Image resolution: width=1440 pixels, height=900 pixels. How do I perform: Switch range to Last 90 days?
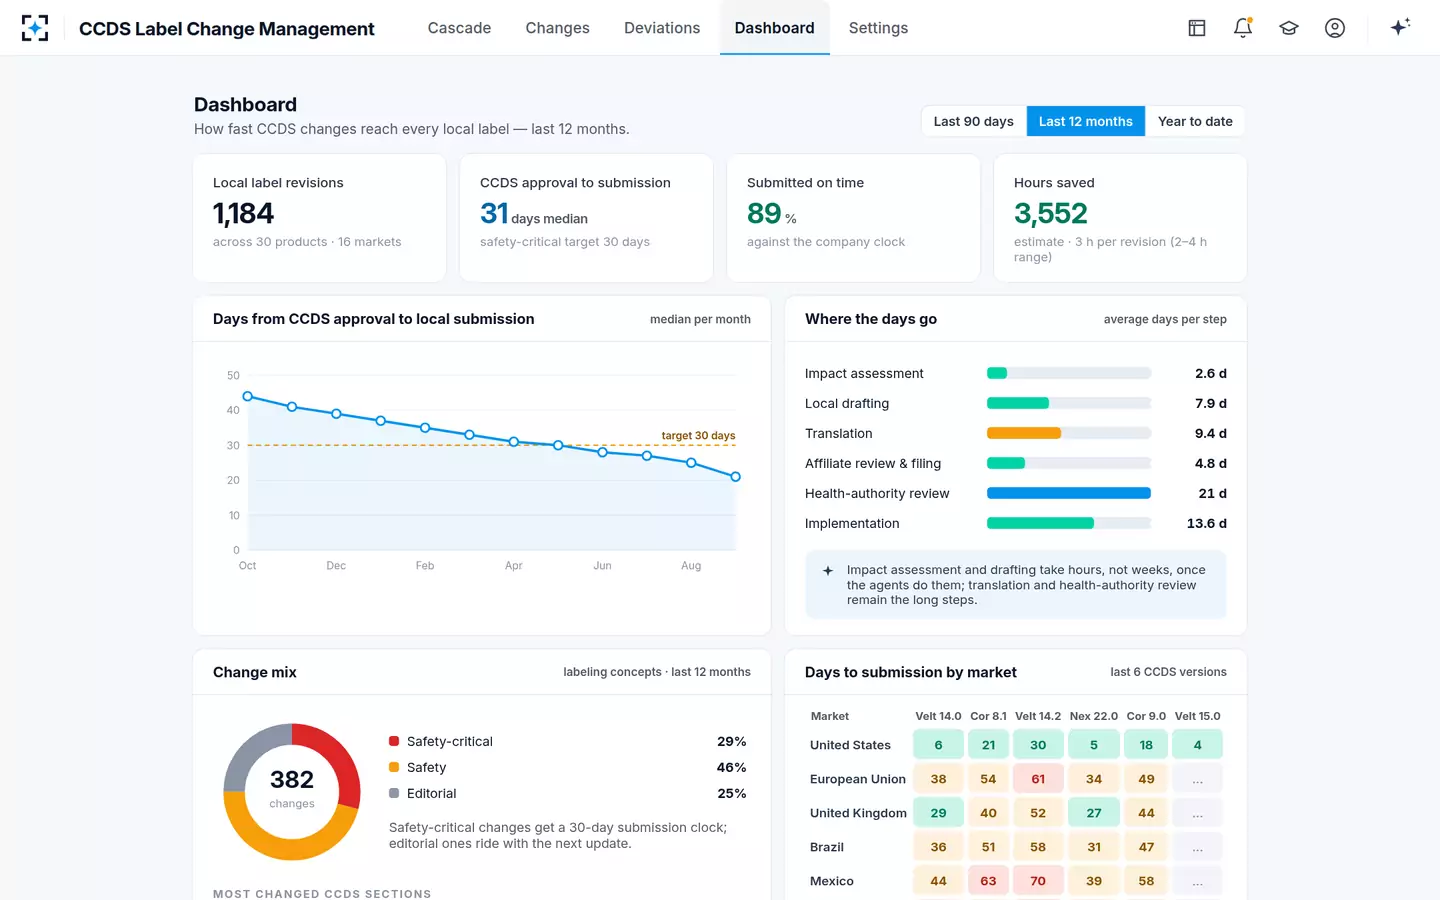coord(974,121)
